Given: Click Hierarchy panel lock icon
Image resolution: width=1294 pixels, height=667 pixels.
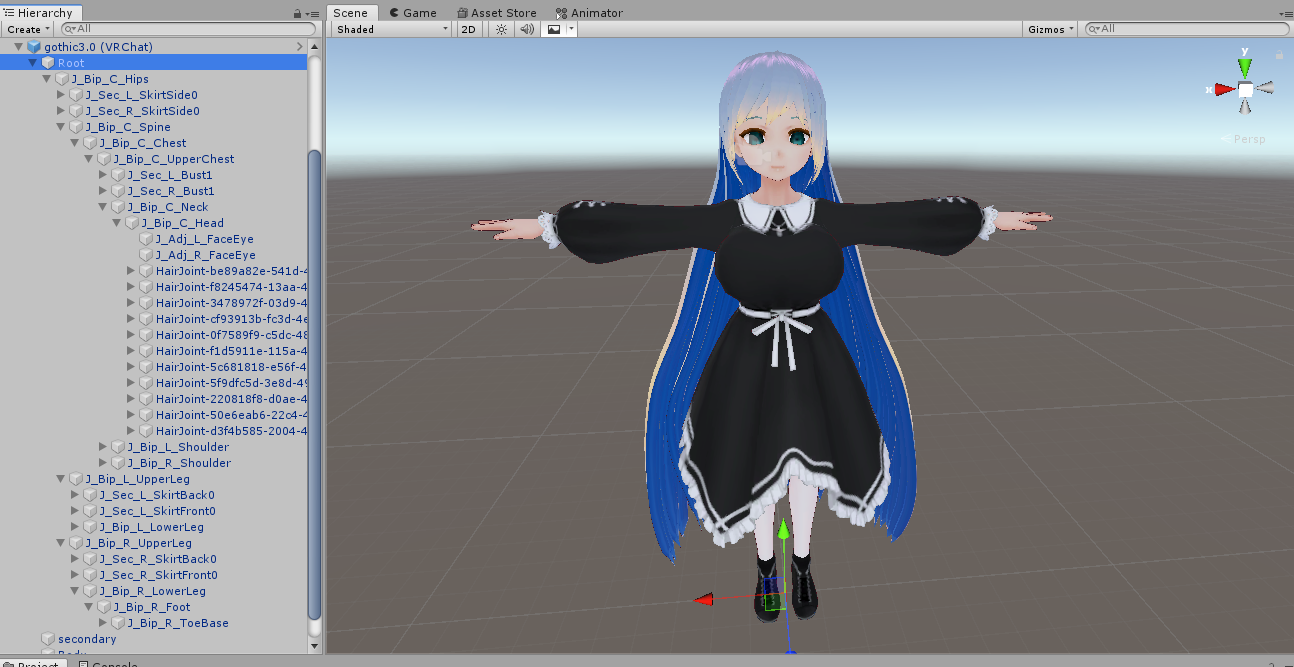Looking at the screenshot, I should pos(298,13).
